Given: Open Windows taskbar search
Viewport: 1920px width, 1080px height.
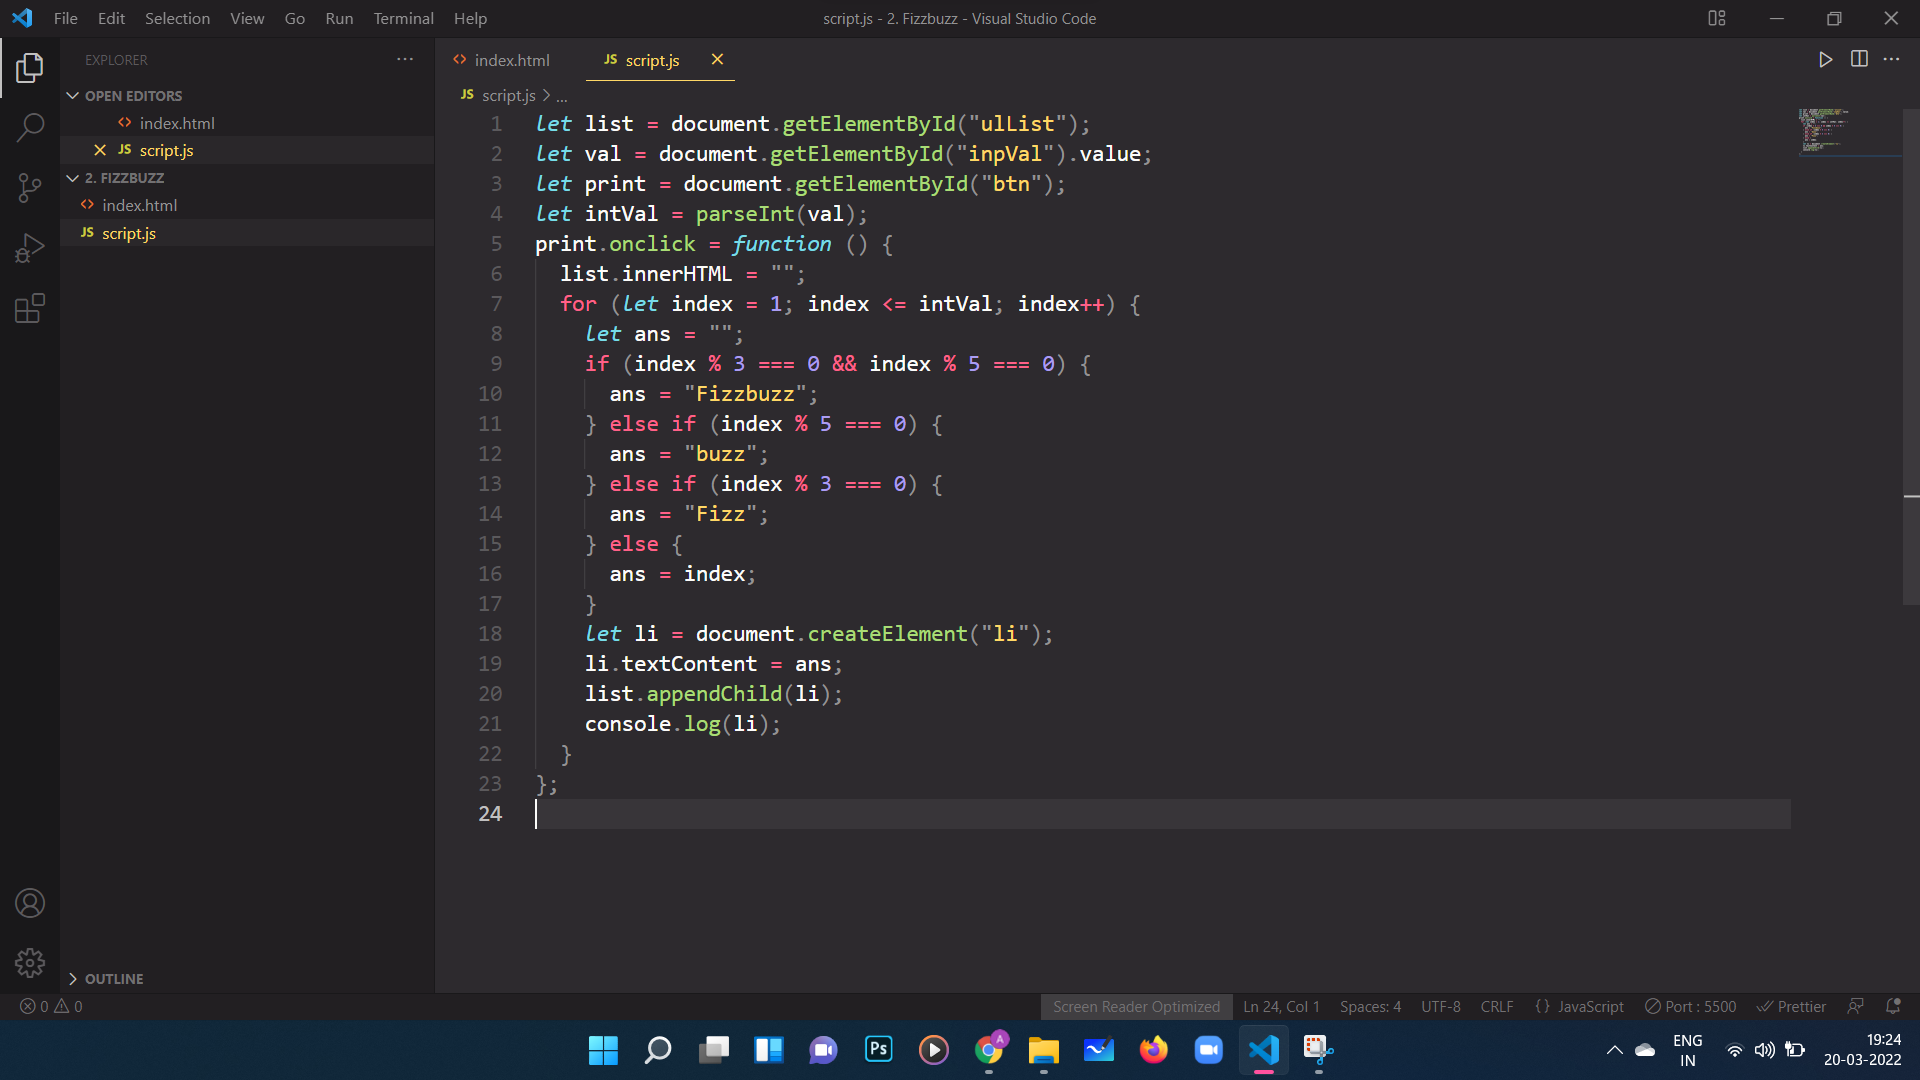Looking at the screenshot, I should 658,1050.
